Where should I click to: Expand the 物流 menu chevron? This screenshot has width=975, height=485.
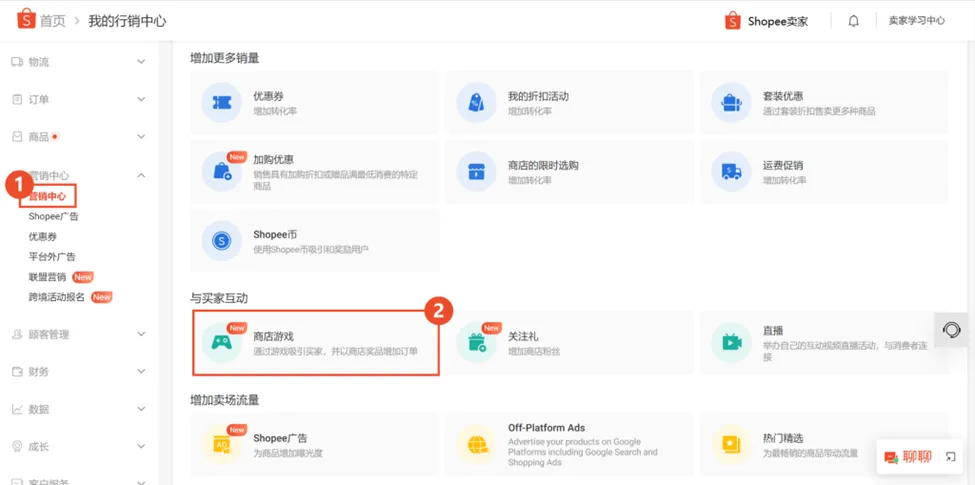[x=141, y=62]
